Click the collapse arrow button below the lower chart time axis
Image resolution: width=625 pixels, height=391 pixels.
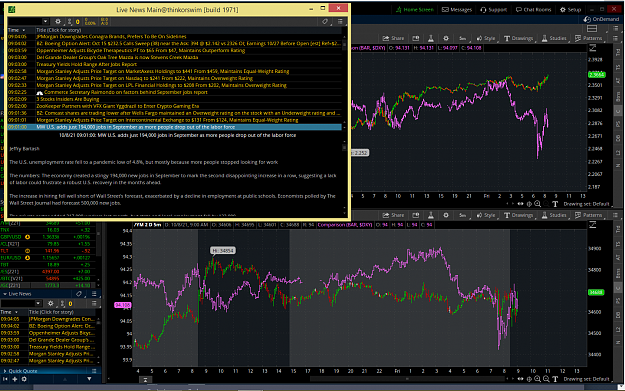[145, 380]
